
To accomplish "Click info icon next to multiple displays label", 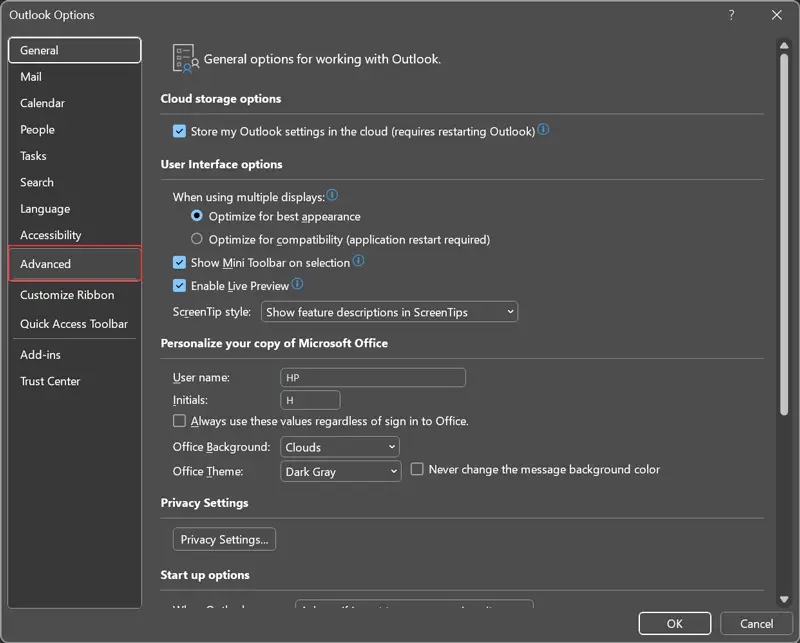I will pos(332,196).
